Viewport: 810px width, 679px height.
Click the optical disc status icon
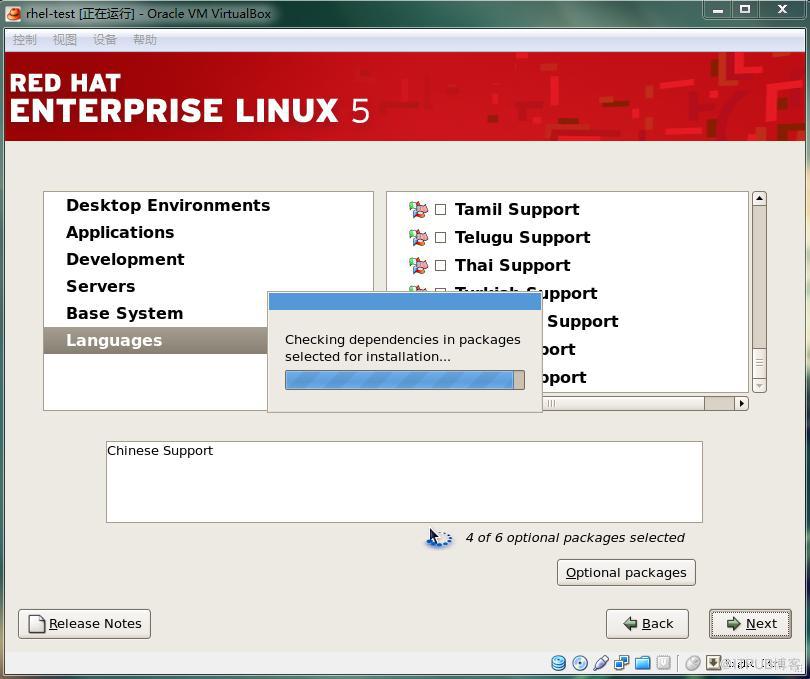coord(580,662)
